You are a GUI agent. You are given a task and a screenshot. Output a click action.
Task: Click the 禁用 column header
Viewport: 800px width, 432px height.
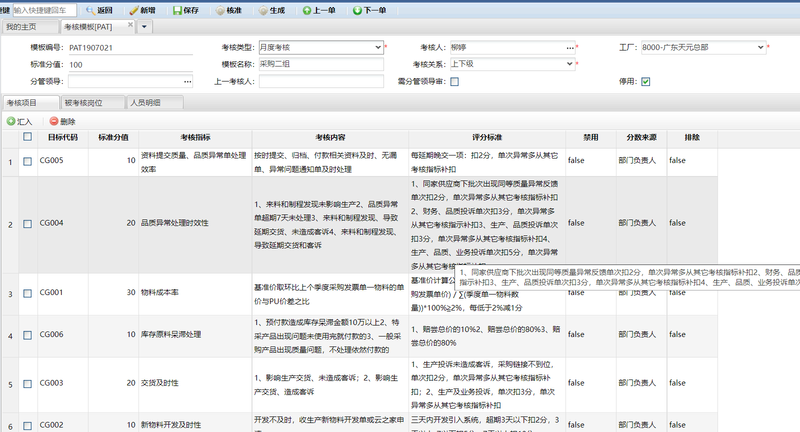click(591, 137)
